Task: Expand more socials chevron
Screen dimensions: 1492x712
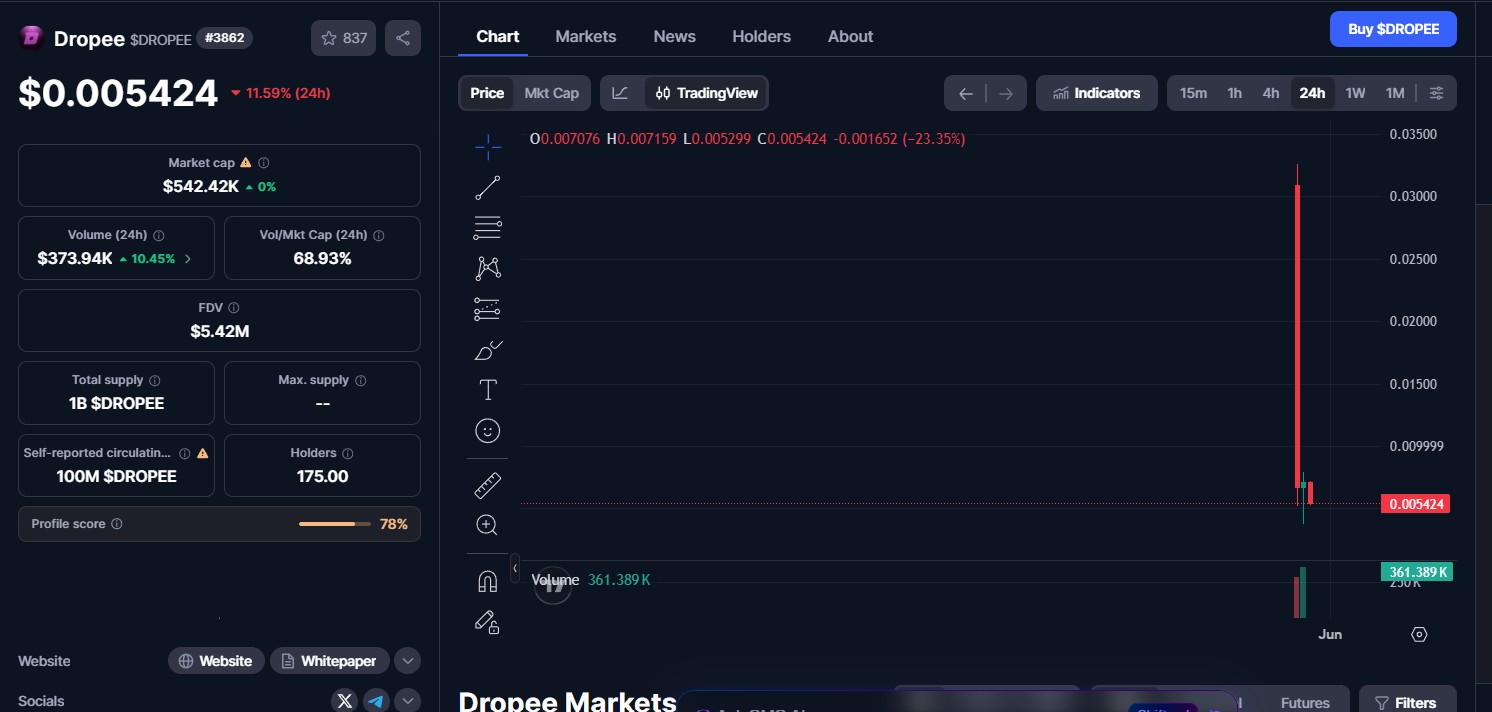Action: pyautogui.click(x=407, y=701)
